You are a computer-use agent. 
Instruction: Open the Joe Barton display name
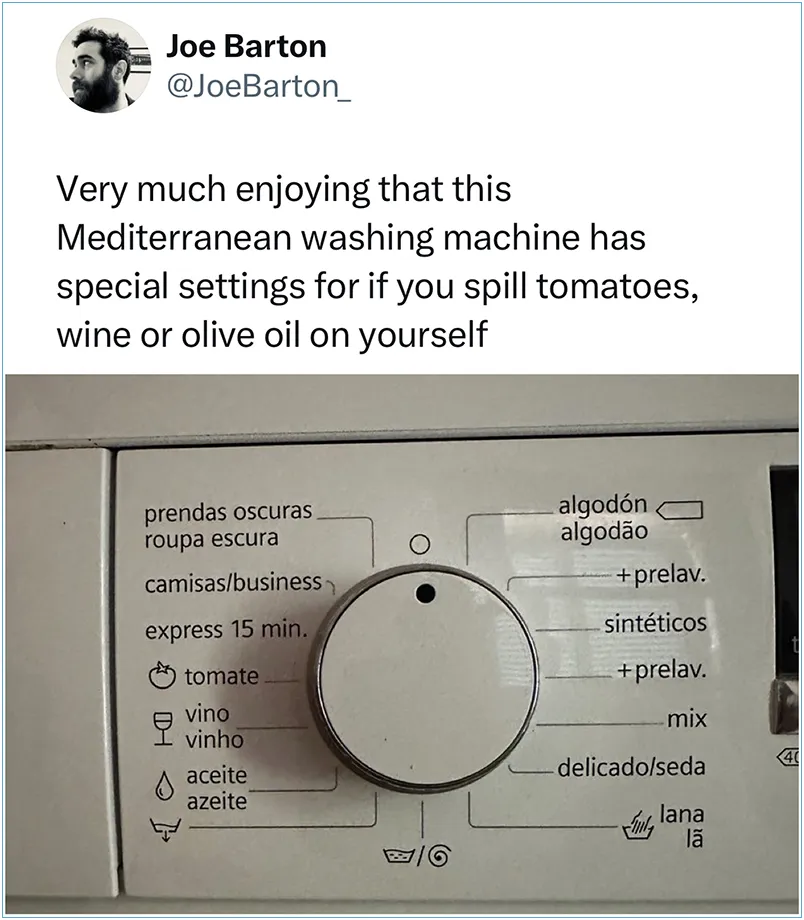(x=246, y=46)
